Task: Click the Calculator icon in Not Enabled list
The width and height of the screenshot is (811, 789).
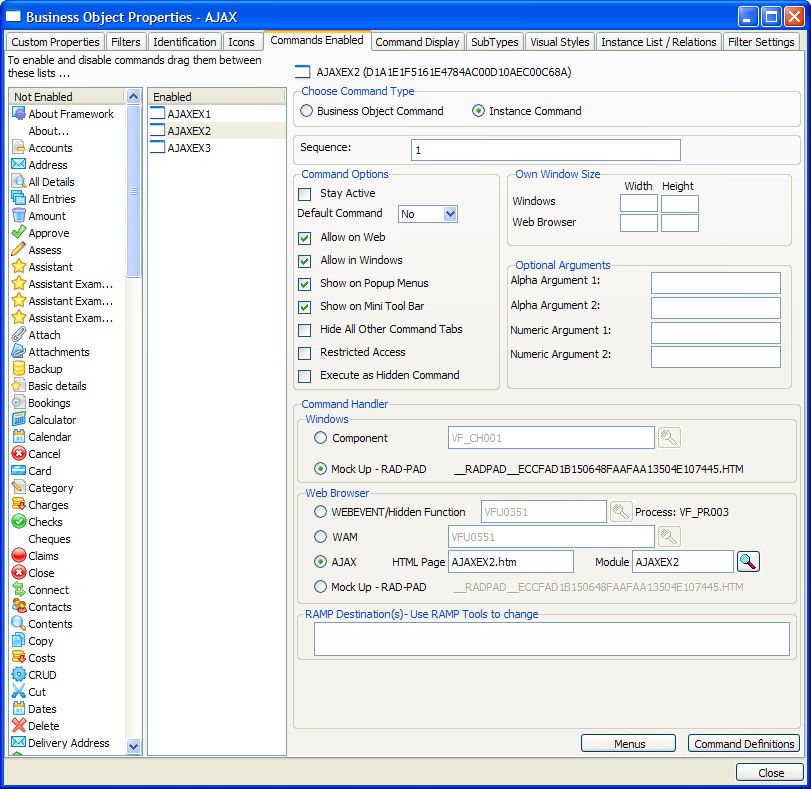Action: point(19,420)
